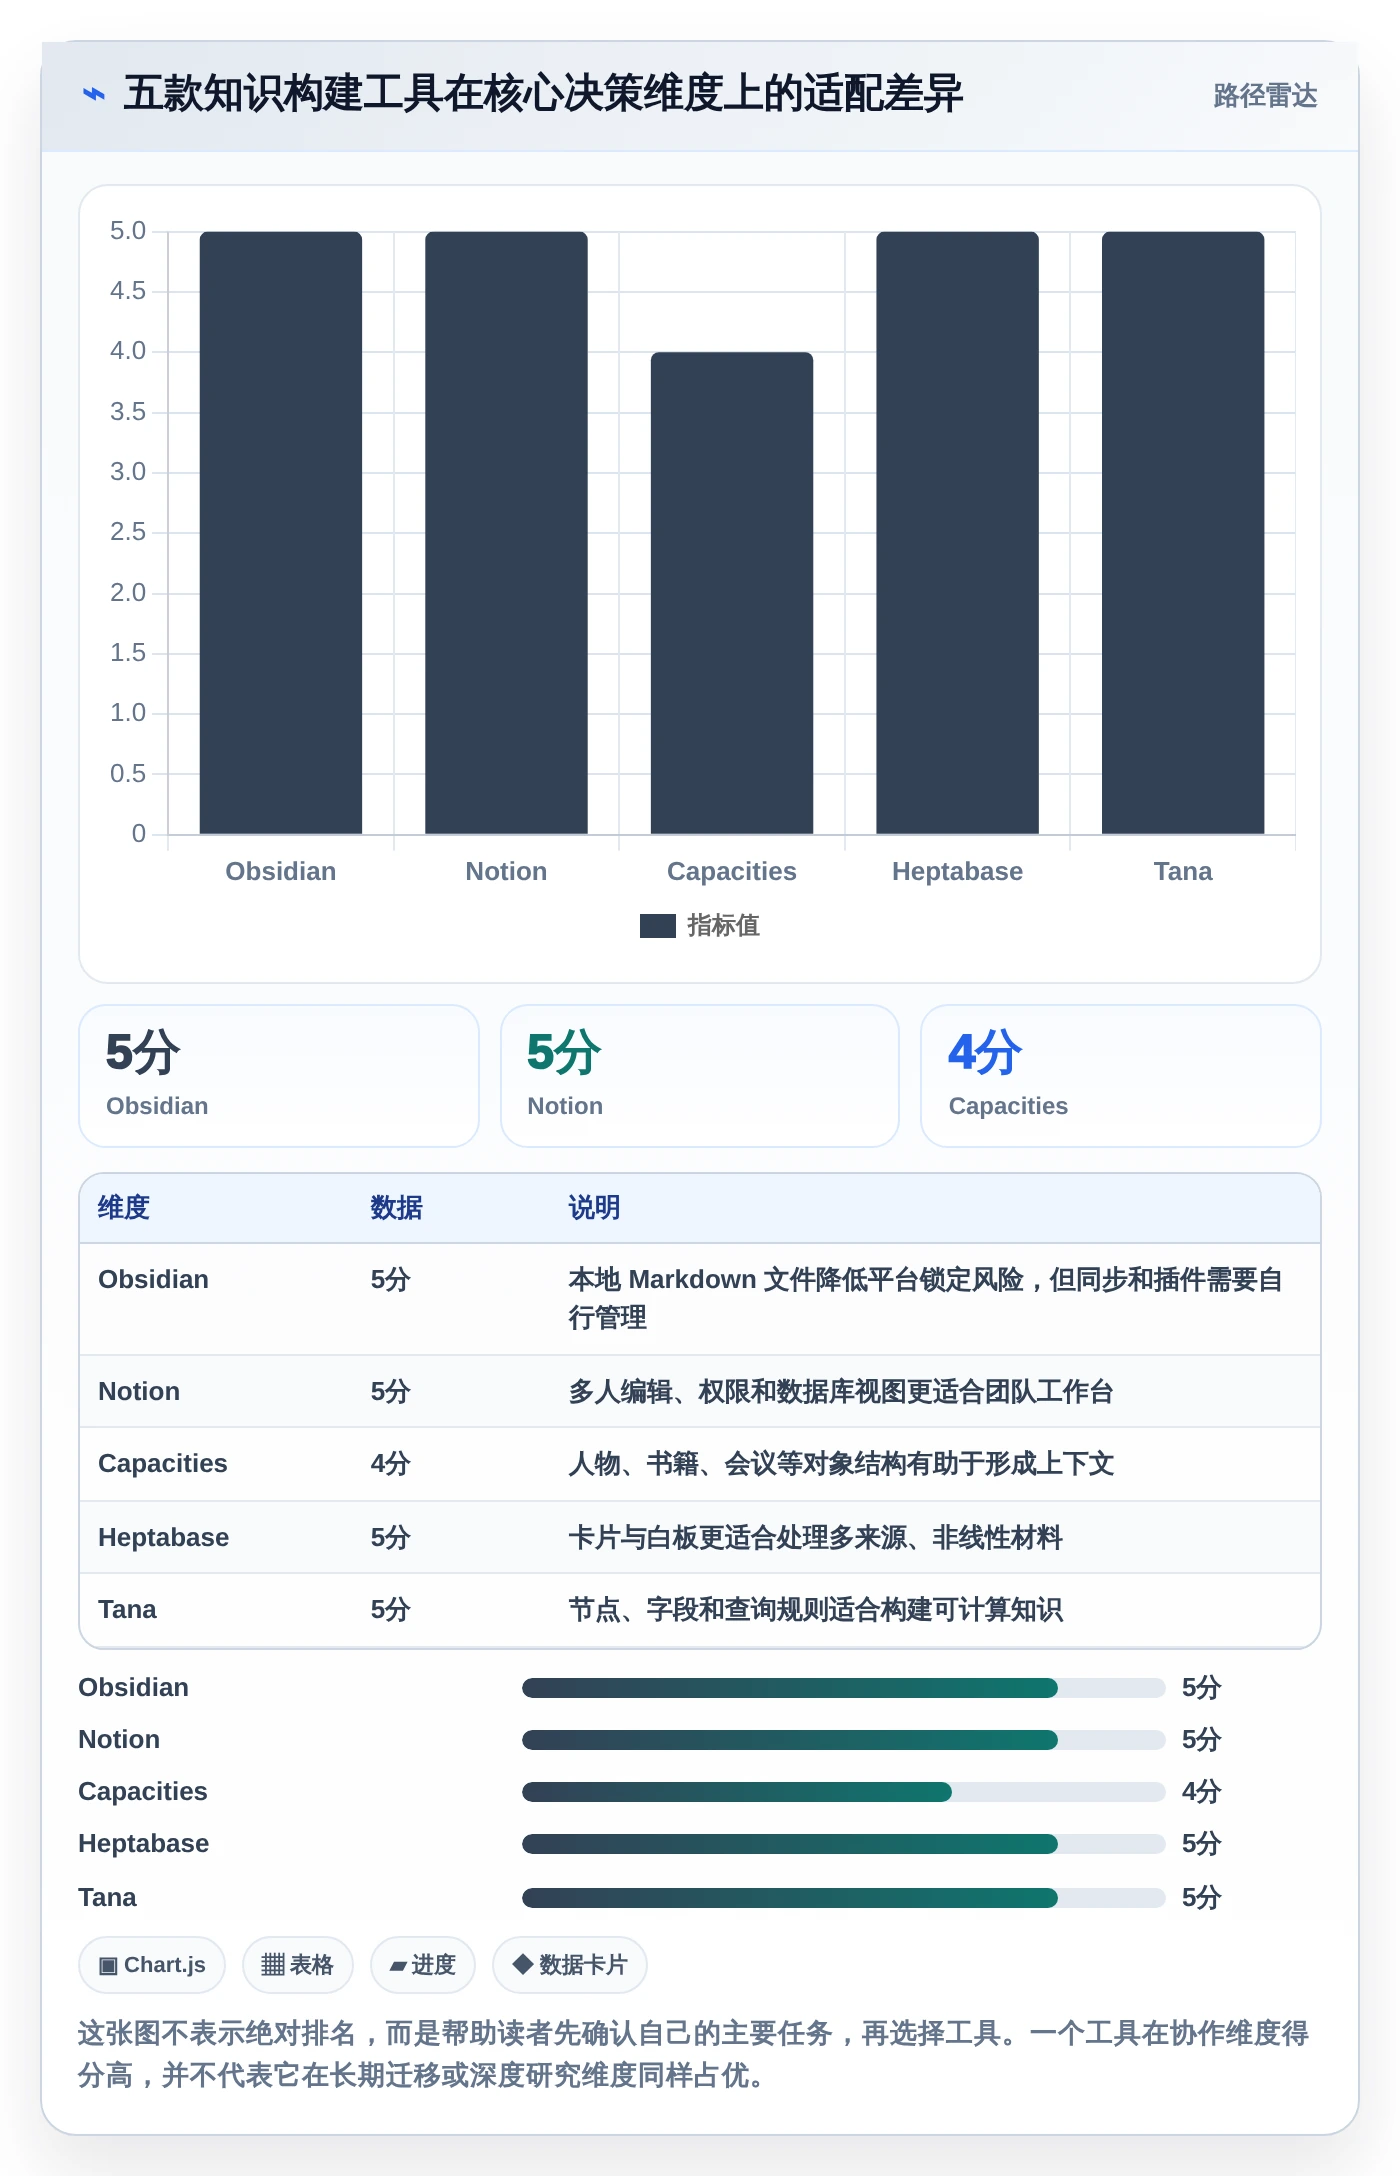1400x2176 pixels.
Task: Click the Capacities x-axis label
Action: point(732,871)
